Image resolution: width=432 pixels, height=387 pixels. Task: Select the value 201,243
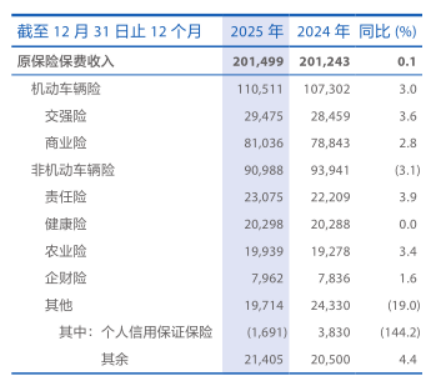[325, 62]
